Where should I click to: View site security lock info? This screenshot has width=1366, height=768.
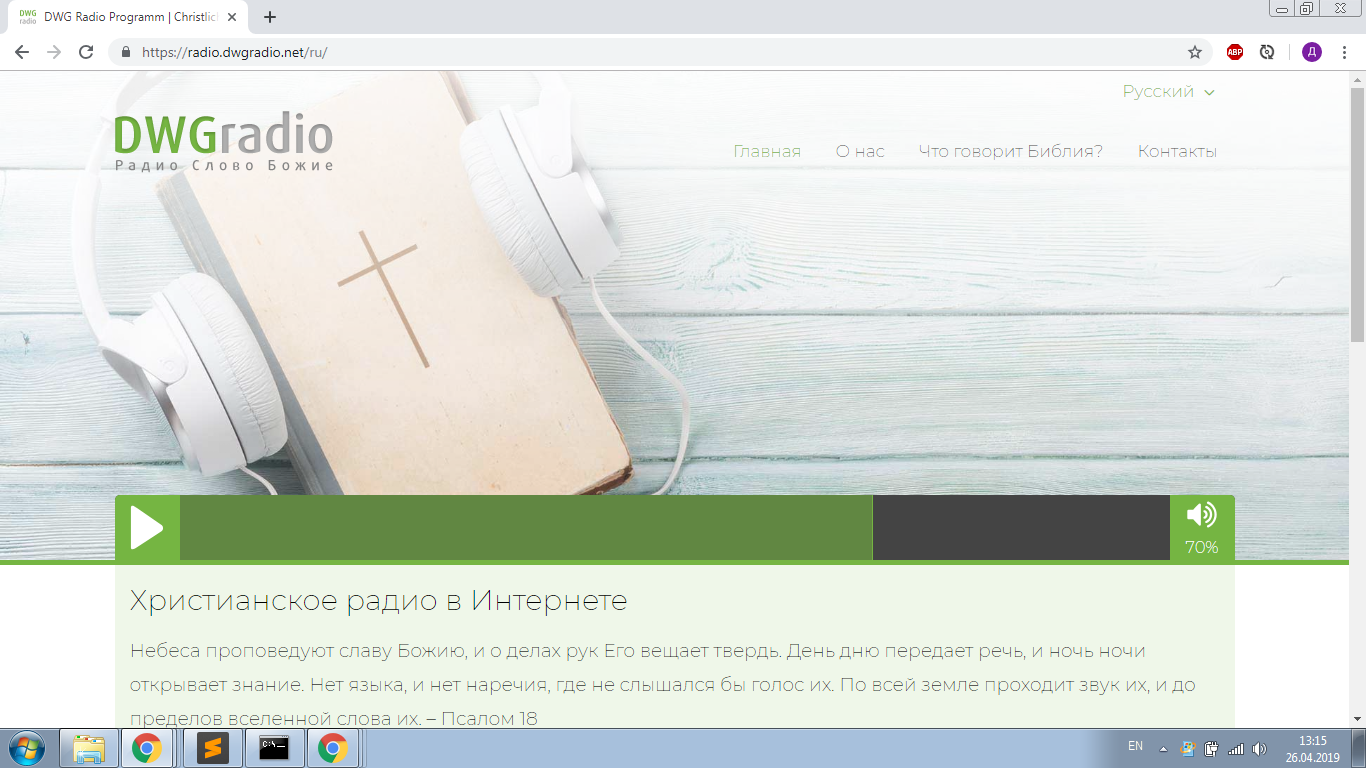[x=126, y=52]
